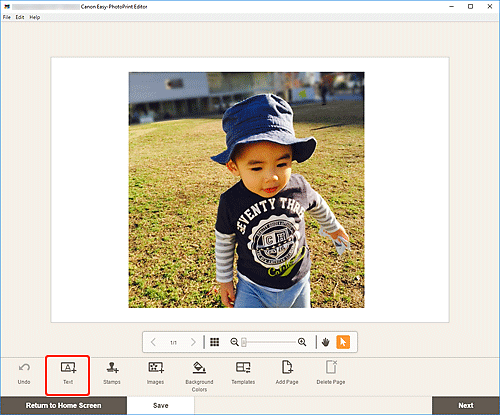Click the zoom in magnifier

[302, 342]
